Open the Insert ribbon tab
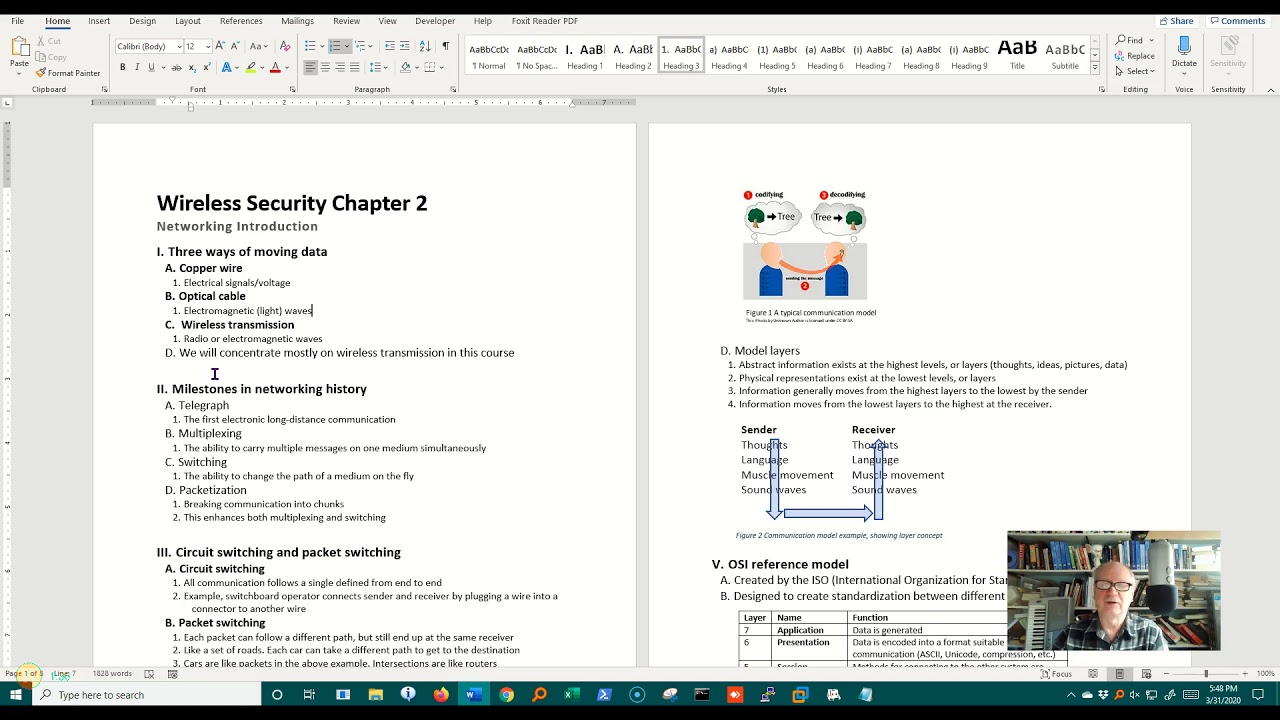The width and height of the screenshot is (1280, 720). coord(99,21)
